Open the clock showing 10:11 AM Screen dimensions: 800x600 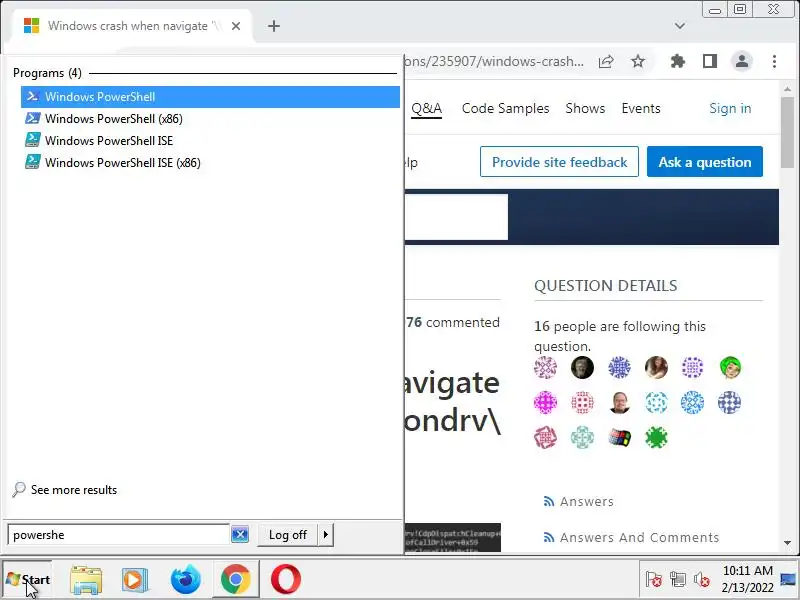coord(747,579)
